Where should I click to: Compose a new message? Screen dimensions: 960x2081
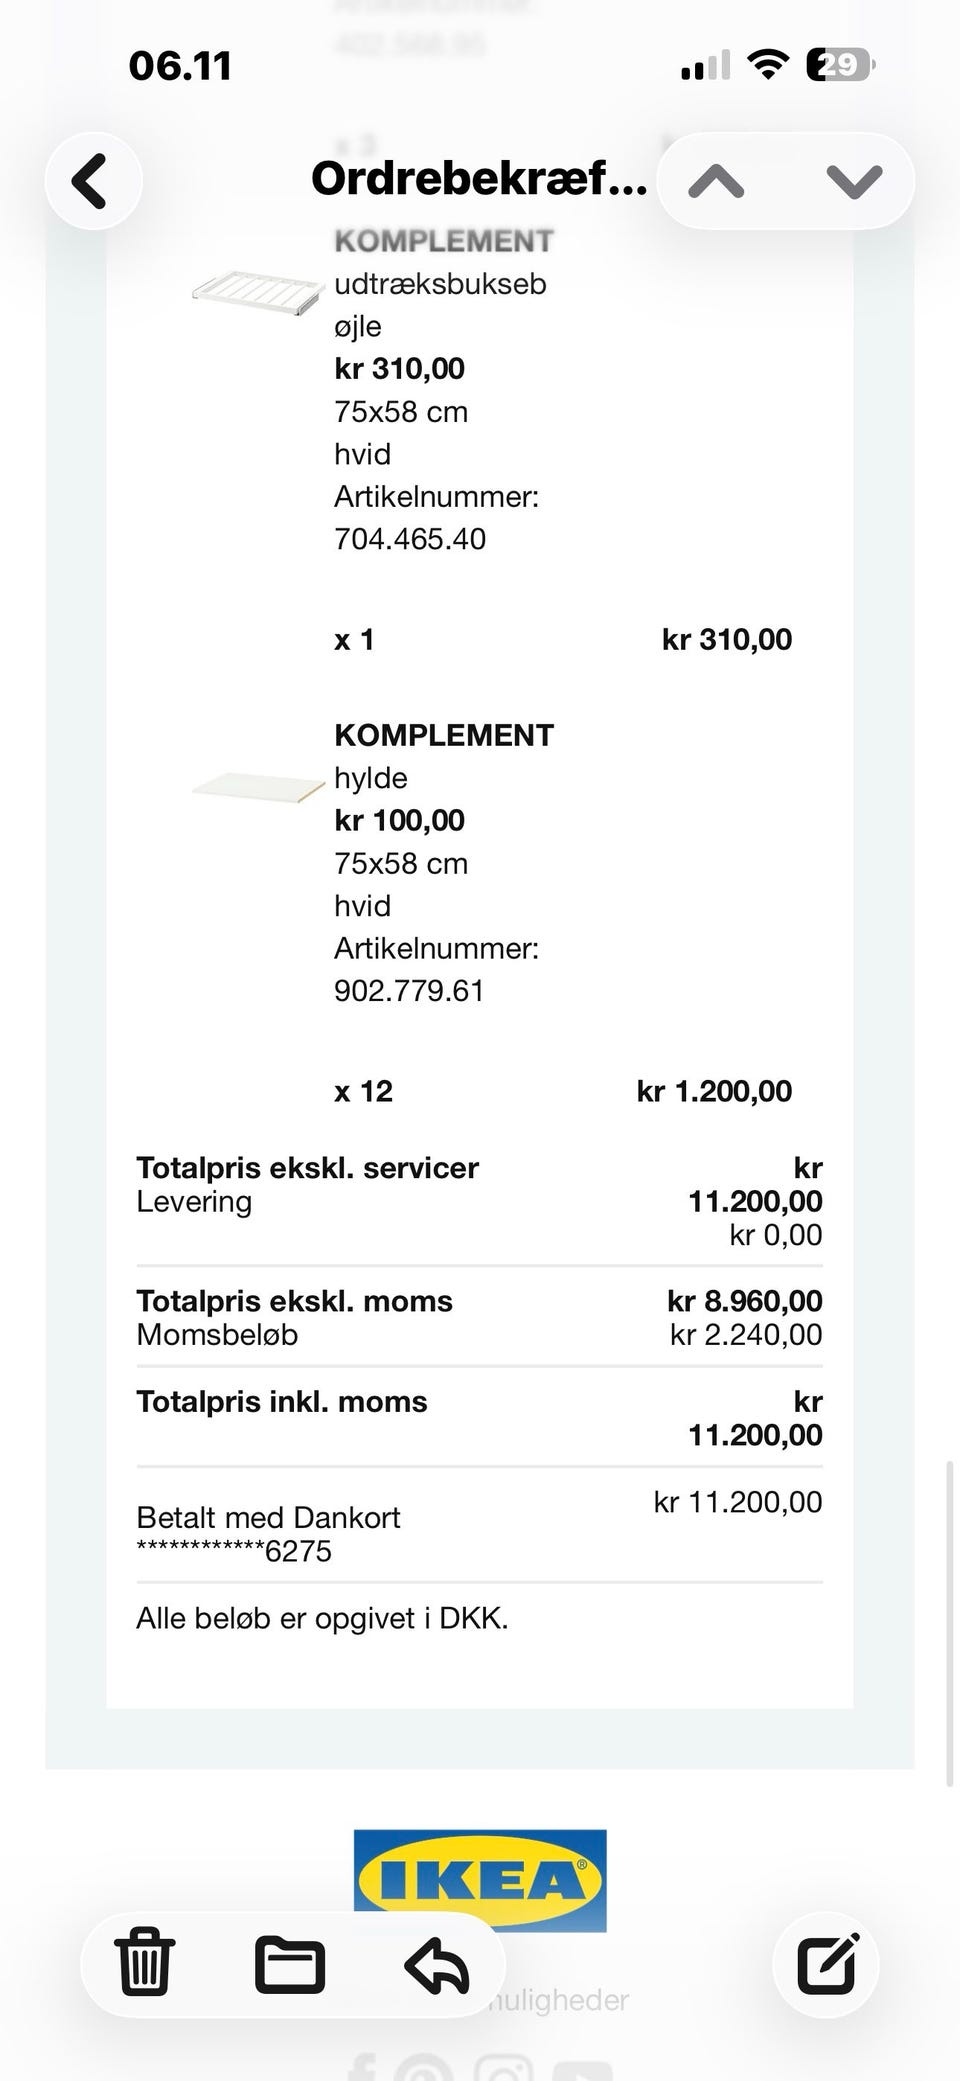827,1963
